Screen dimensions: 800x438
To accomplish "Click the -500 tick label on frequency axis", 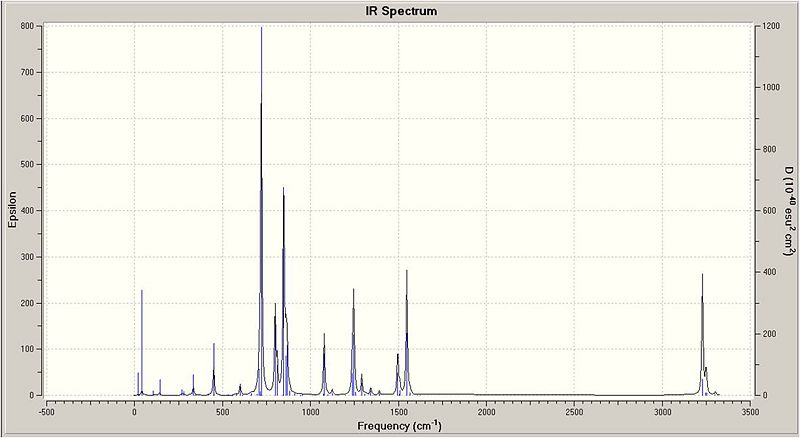I will [46, 411].
